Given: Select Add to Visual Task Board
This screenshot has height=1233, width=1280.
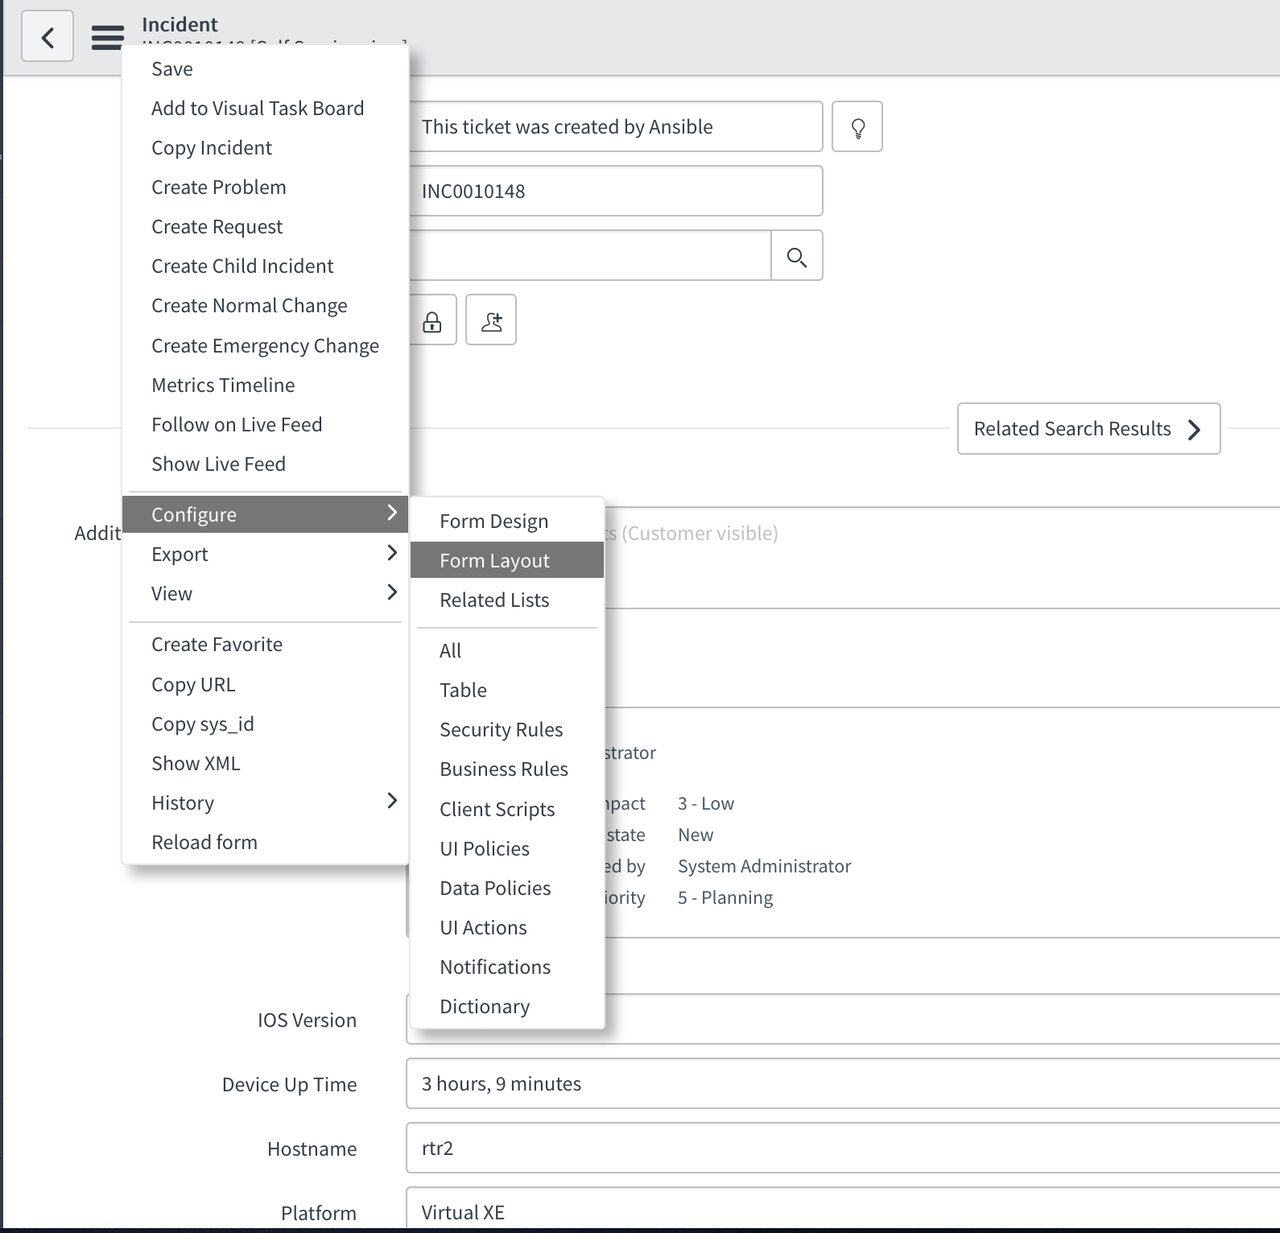Looking at the screenshot, I should (x=257, y=108).
